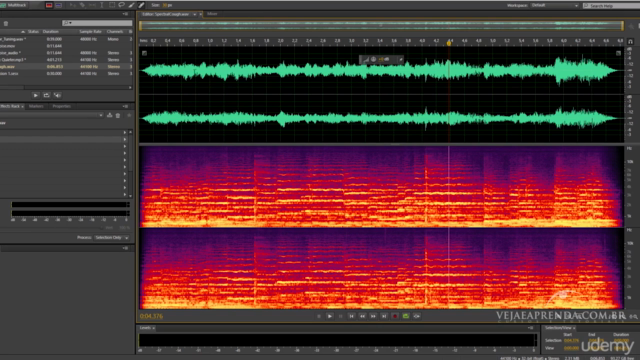The image size is (640, 360).
Task: Open the Workspace dropdown
Action: [x=554, y=5]
